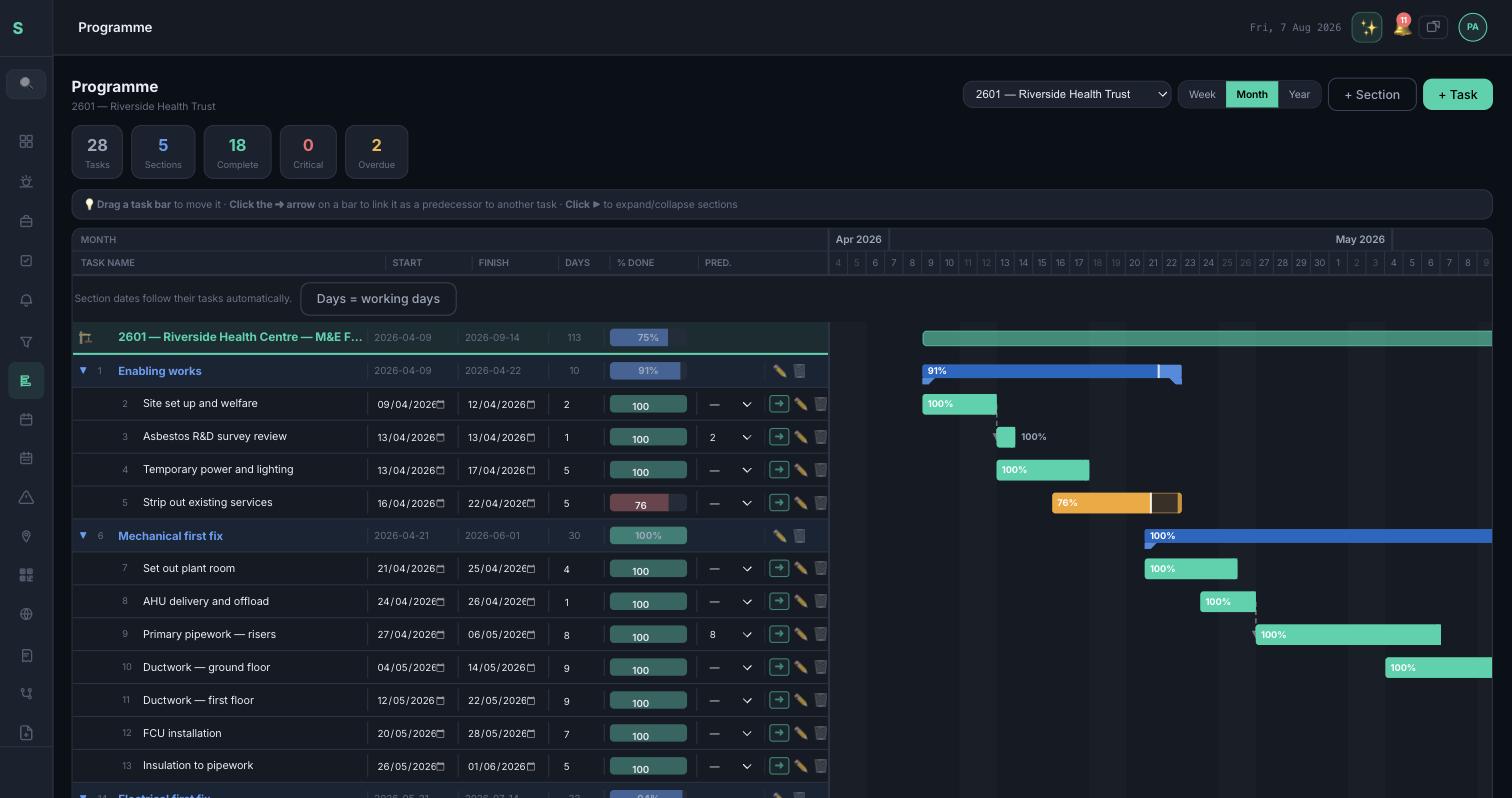Open the PA user avatar menu

1472,27
